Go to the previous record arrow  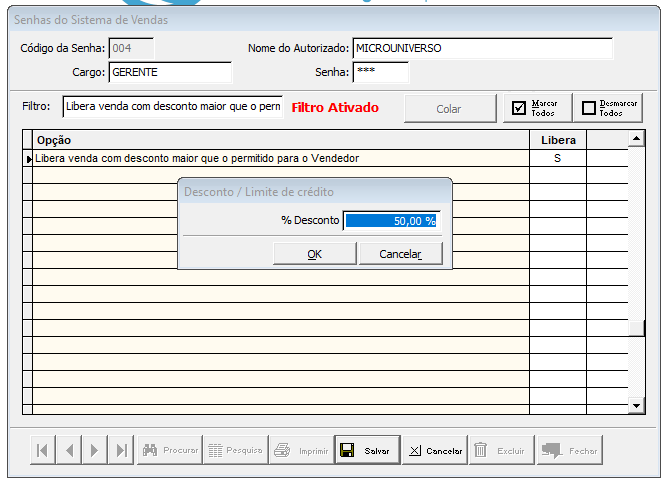(69, 450)
